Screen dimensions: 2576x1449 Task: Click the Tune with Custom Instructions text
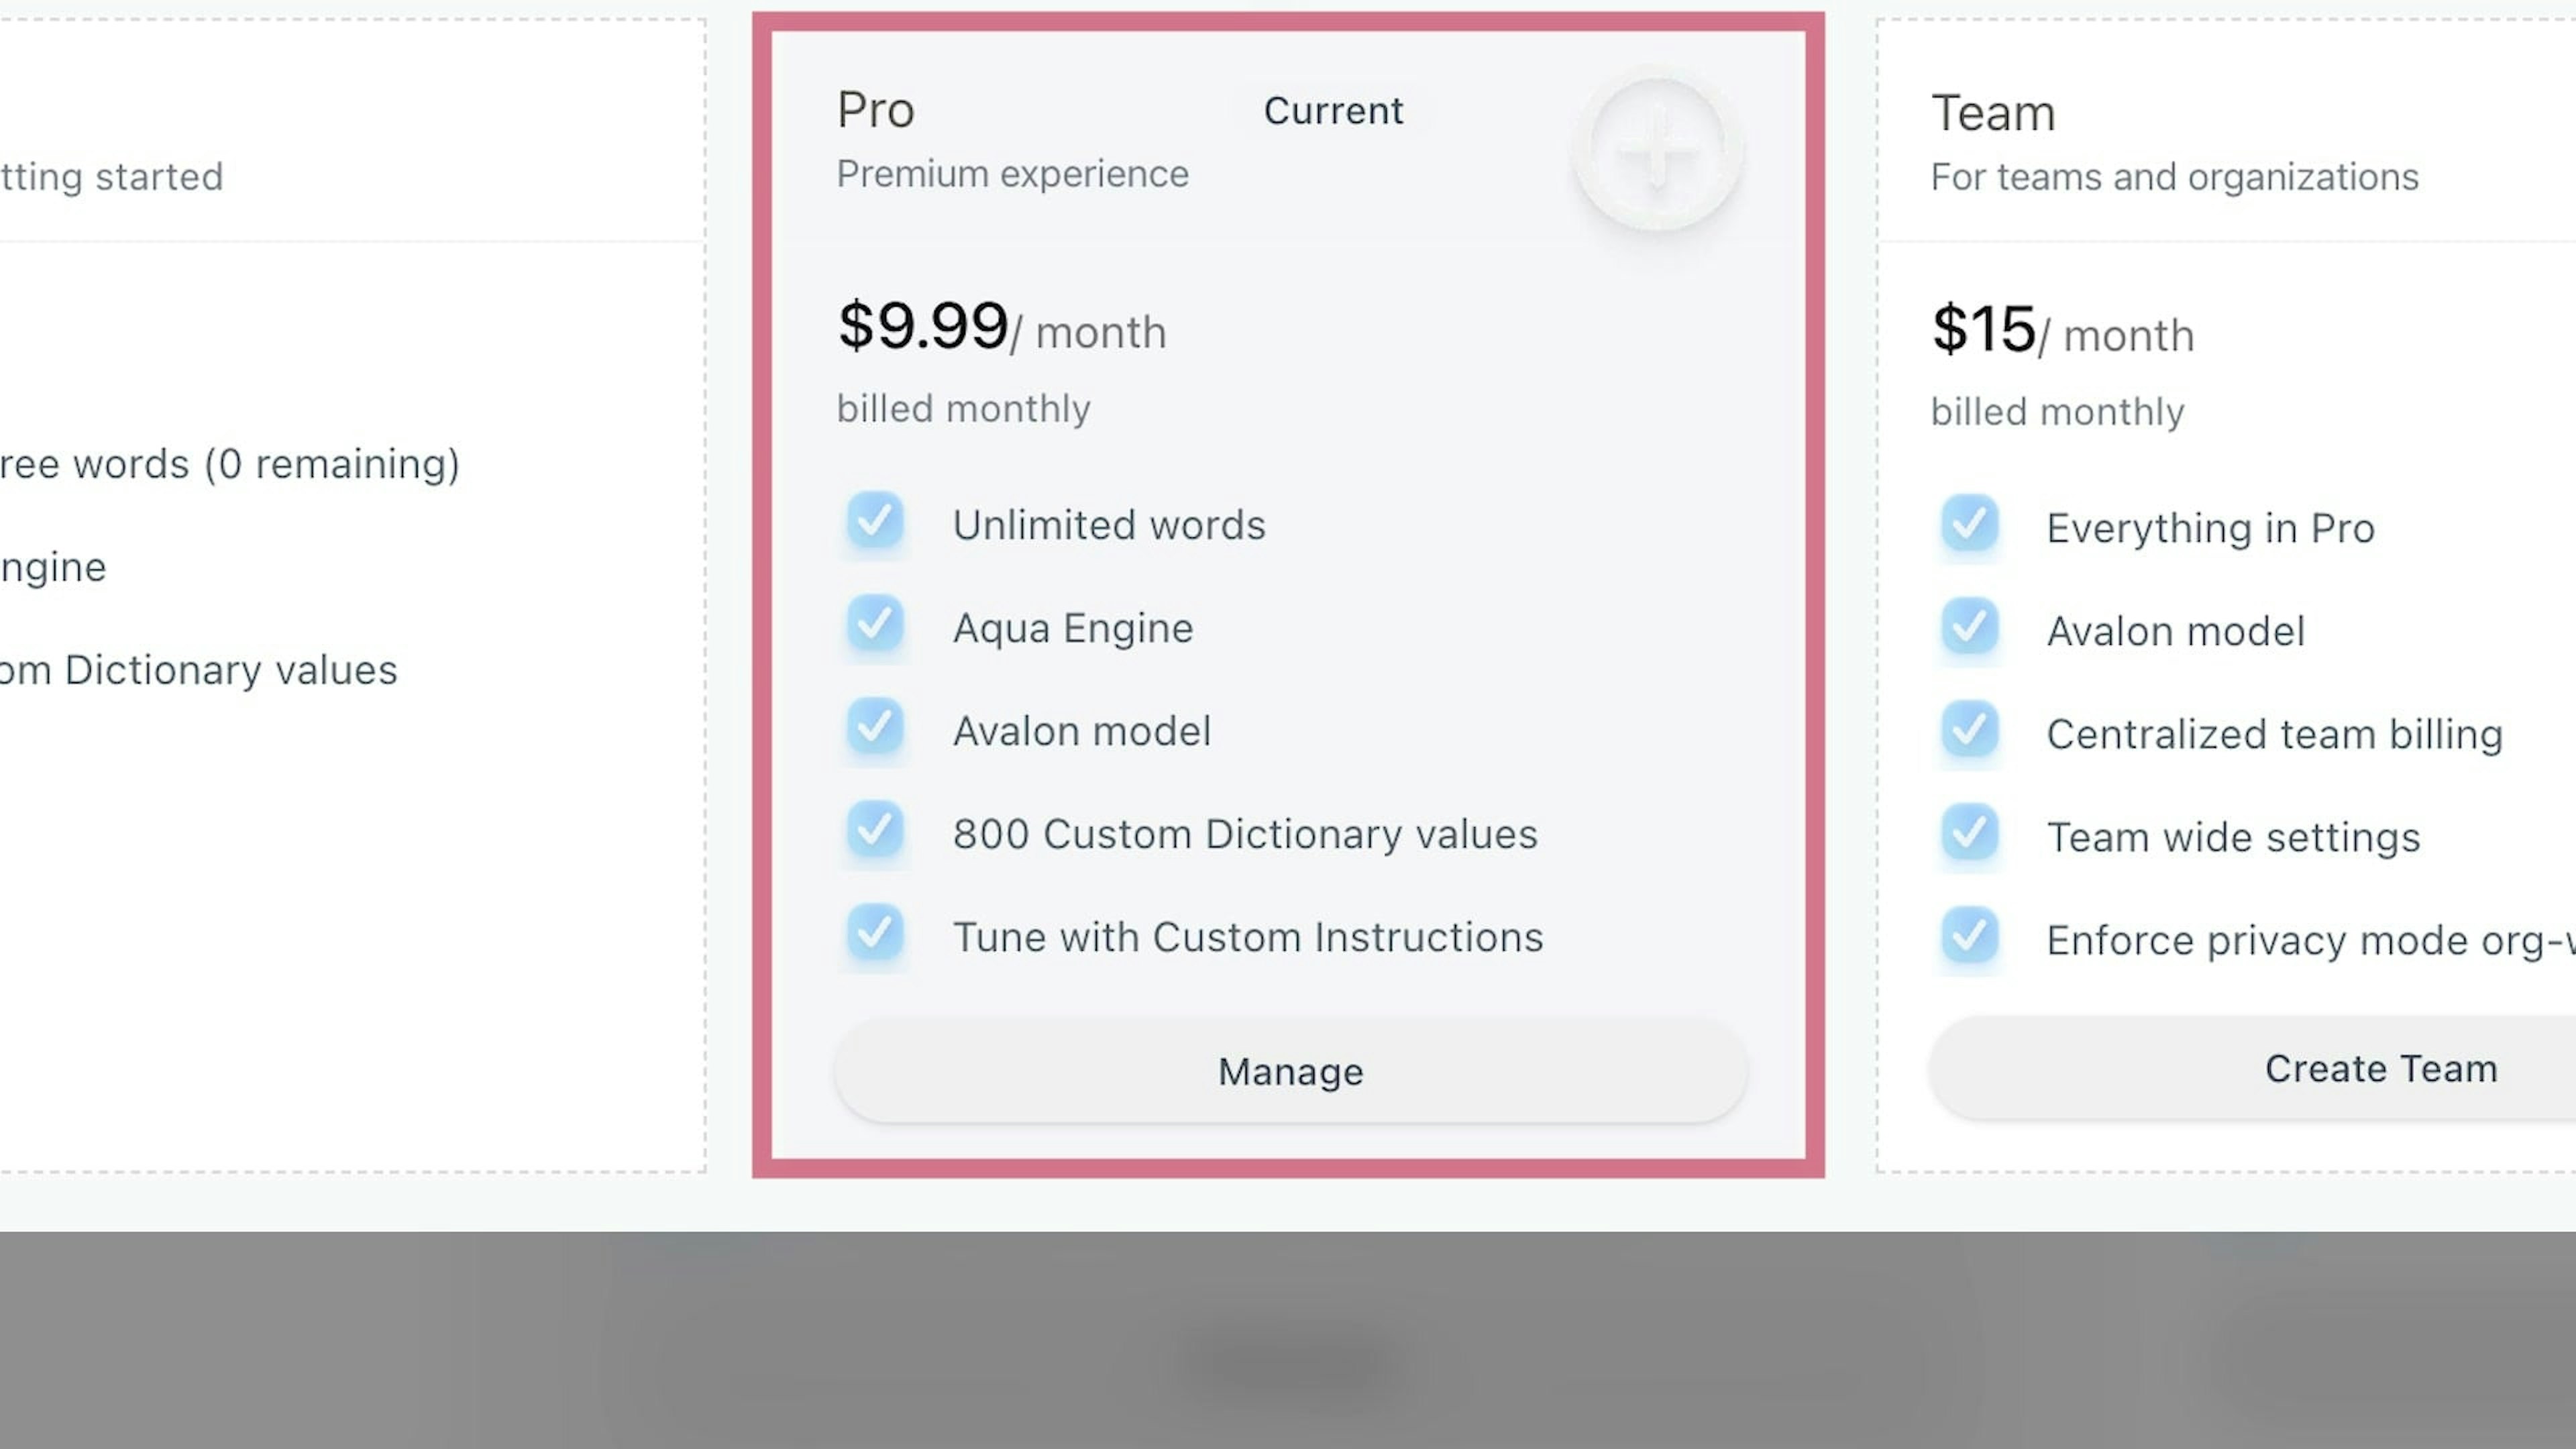coord(1247,938)
